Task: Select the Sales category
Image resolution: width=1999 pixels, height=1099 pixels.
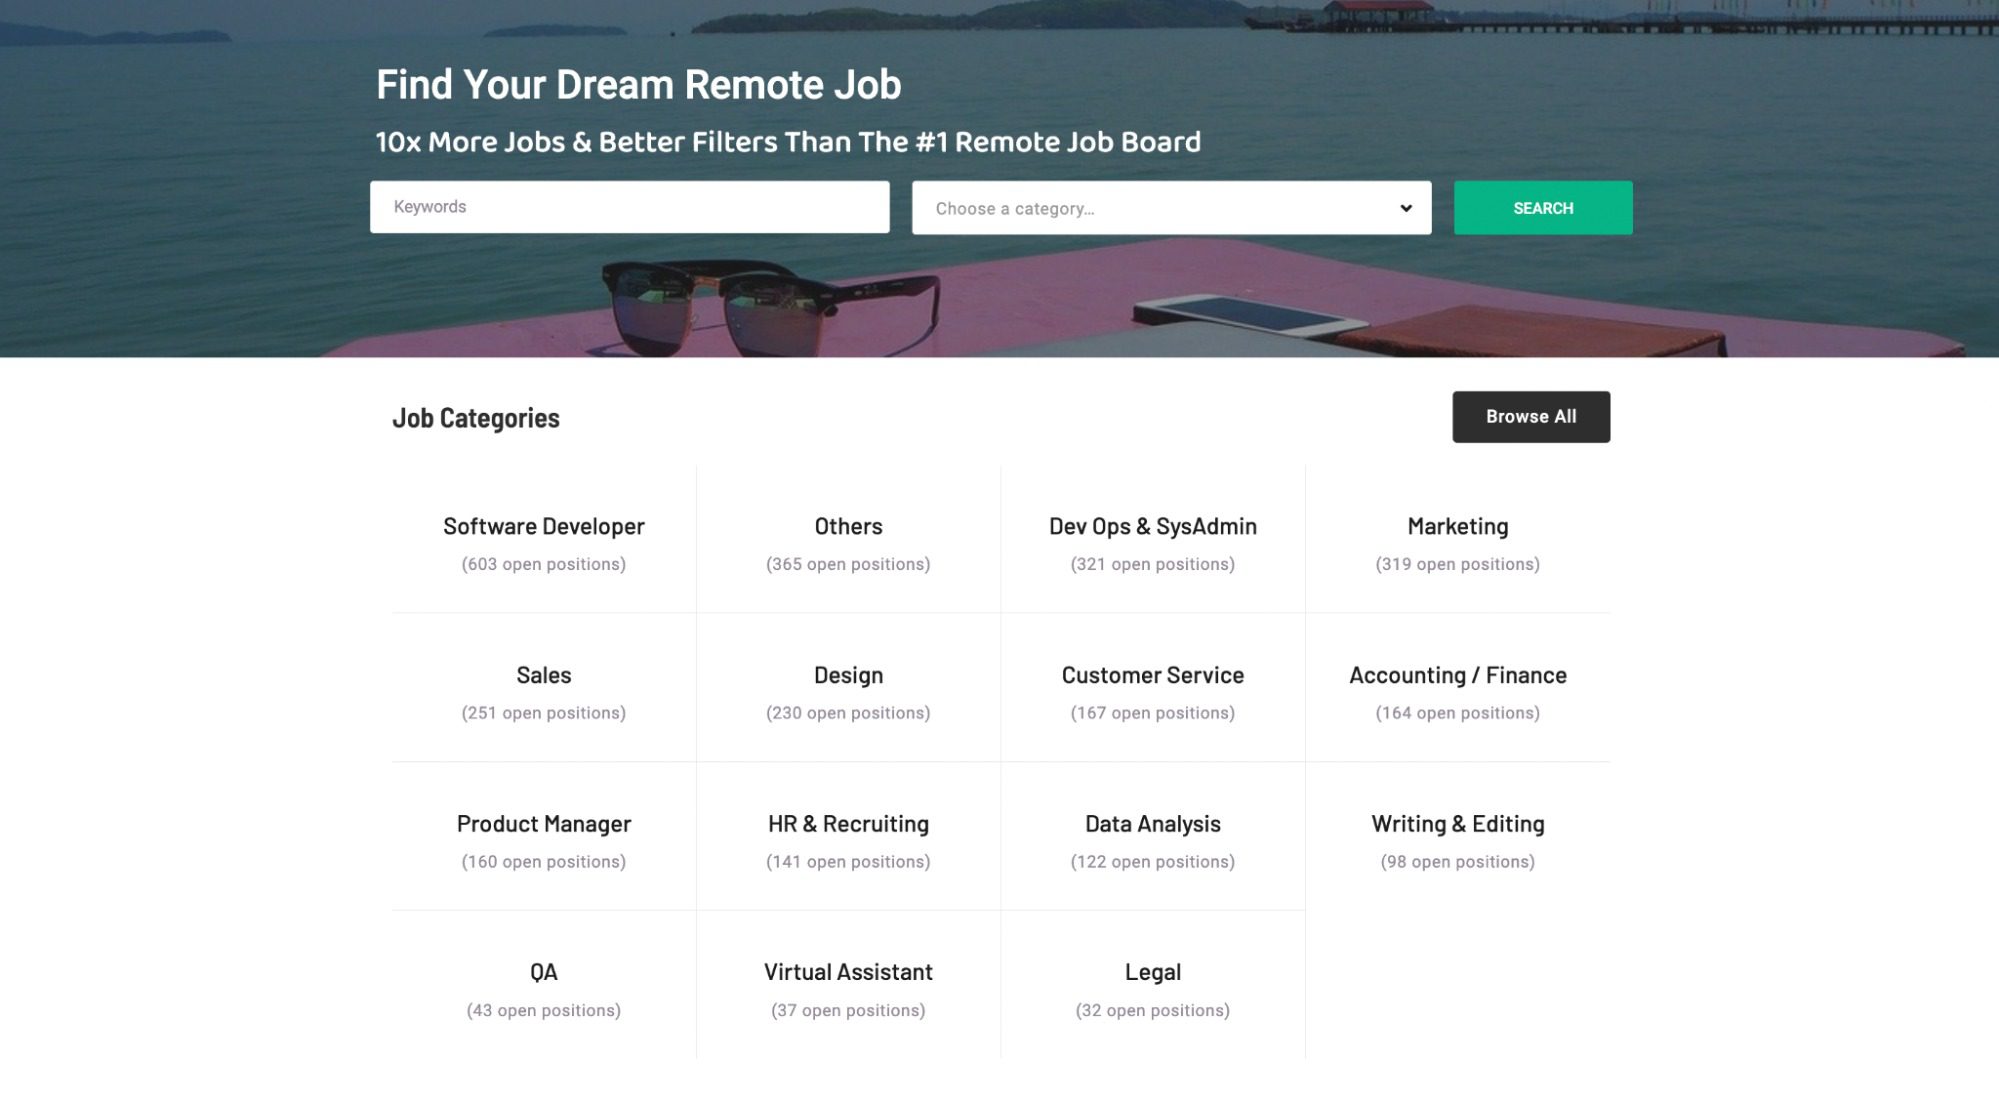Action: click(x=543, y=674)
